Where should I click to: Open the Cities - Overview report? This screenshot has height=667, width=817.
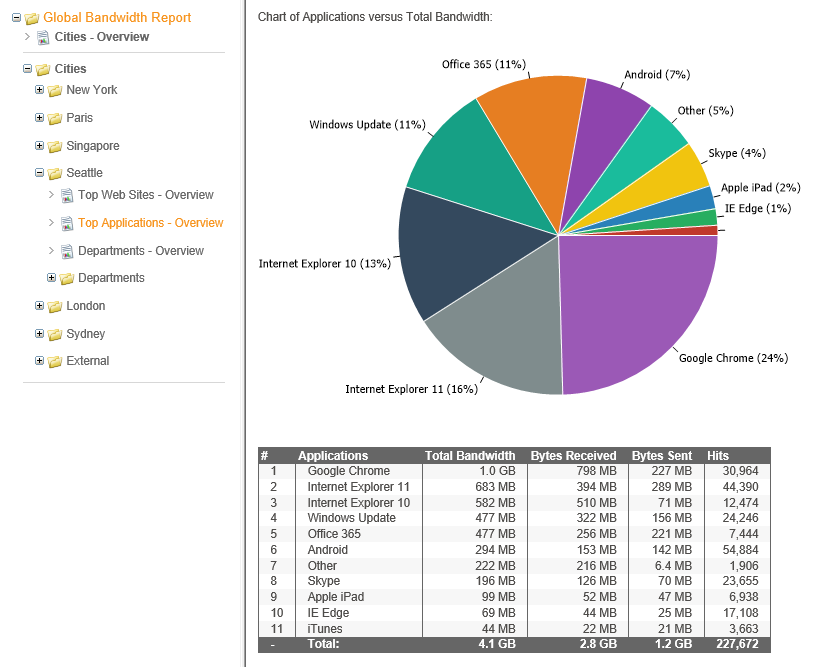(102, 37)
